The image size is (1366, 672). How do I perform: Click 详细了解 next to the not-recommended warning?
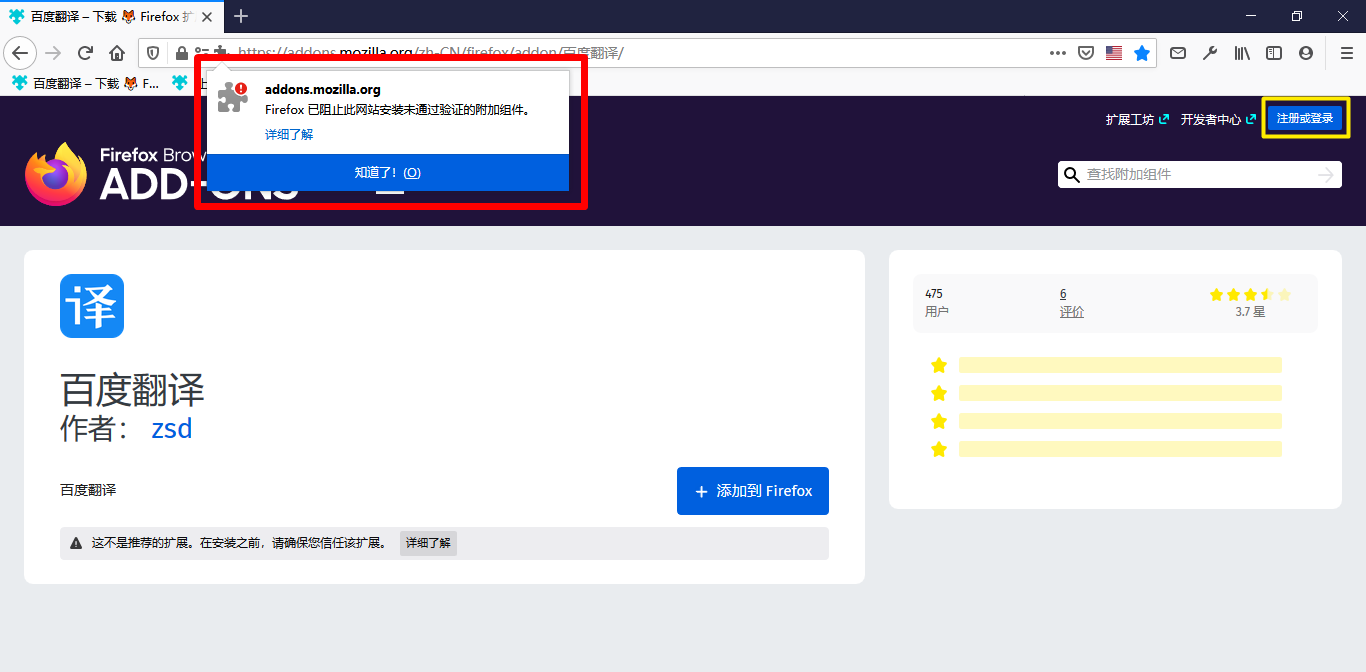(x=428, y=543)
